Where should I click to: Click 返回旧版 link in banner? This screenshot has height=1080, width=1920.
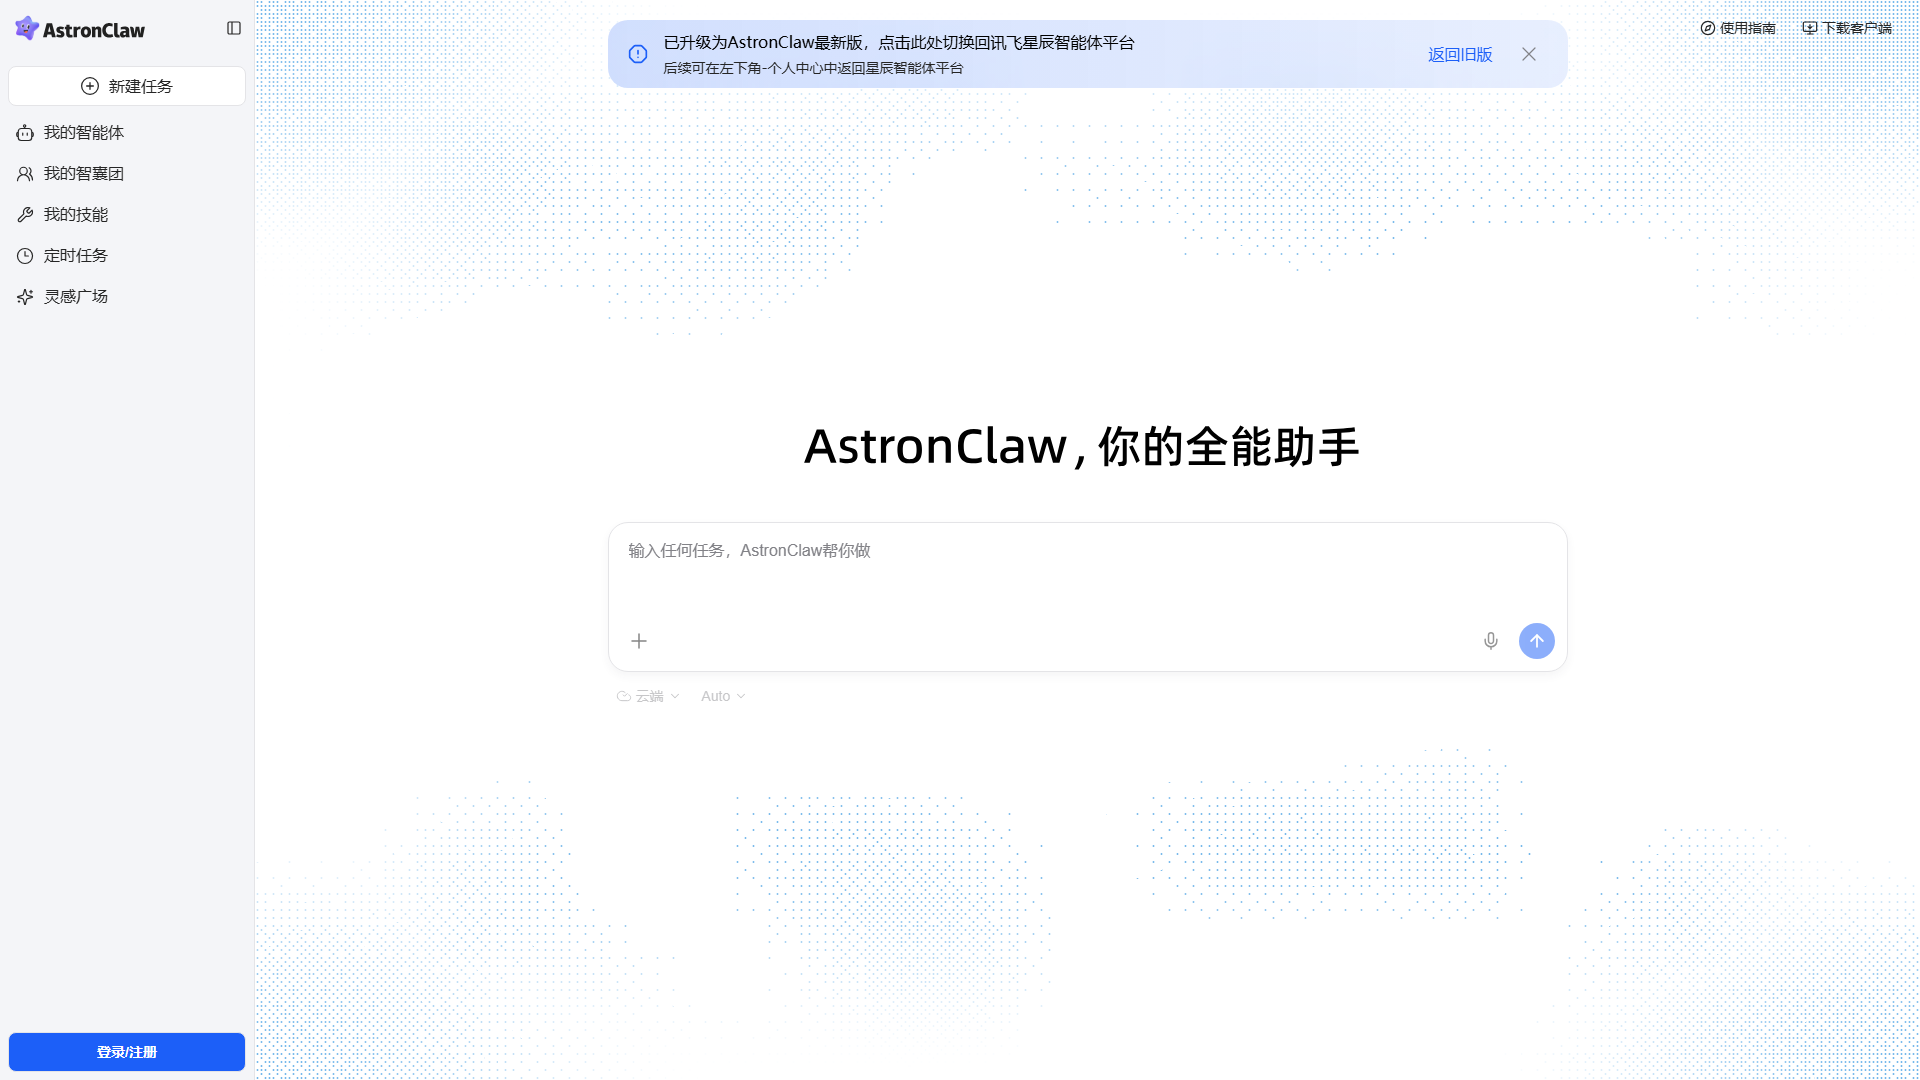tap(1460, 55)
